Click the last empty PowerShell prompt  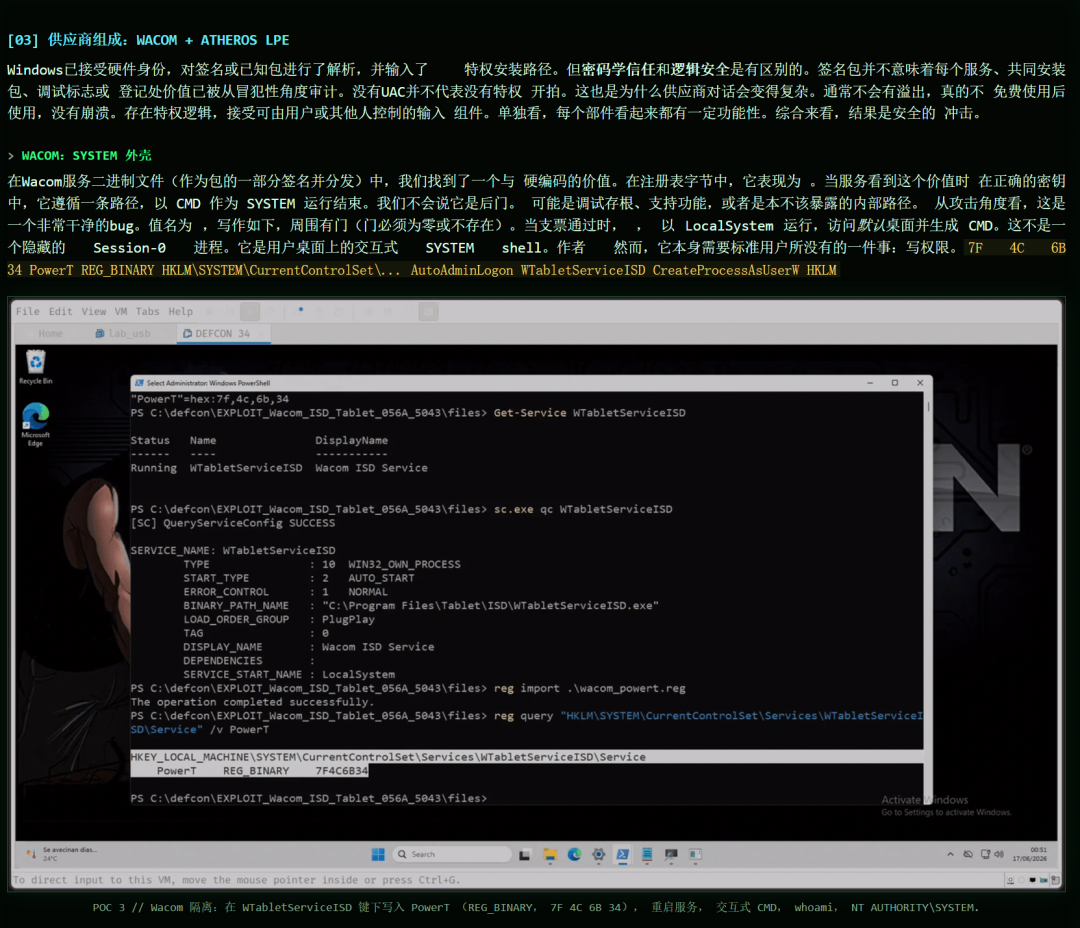click(309, 798)
